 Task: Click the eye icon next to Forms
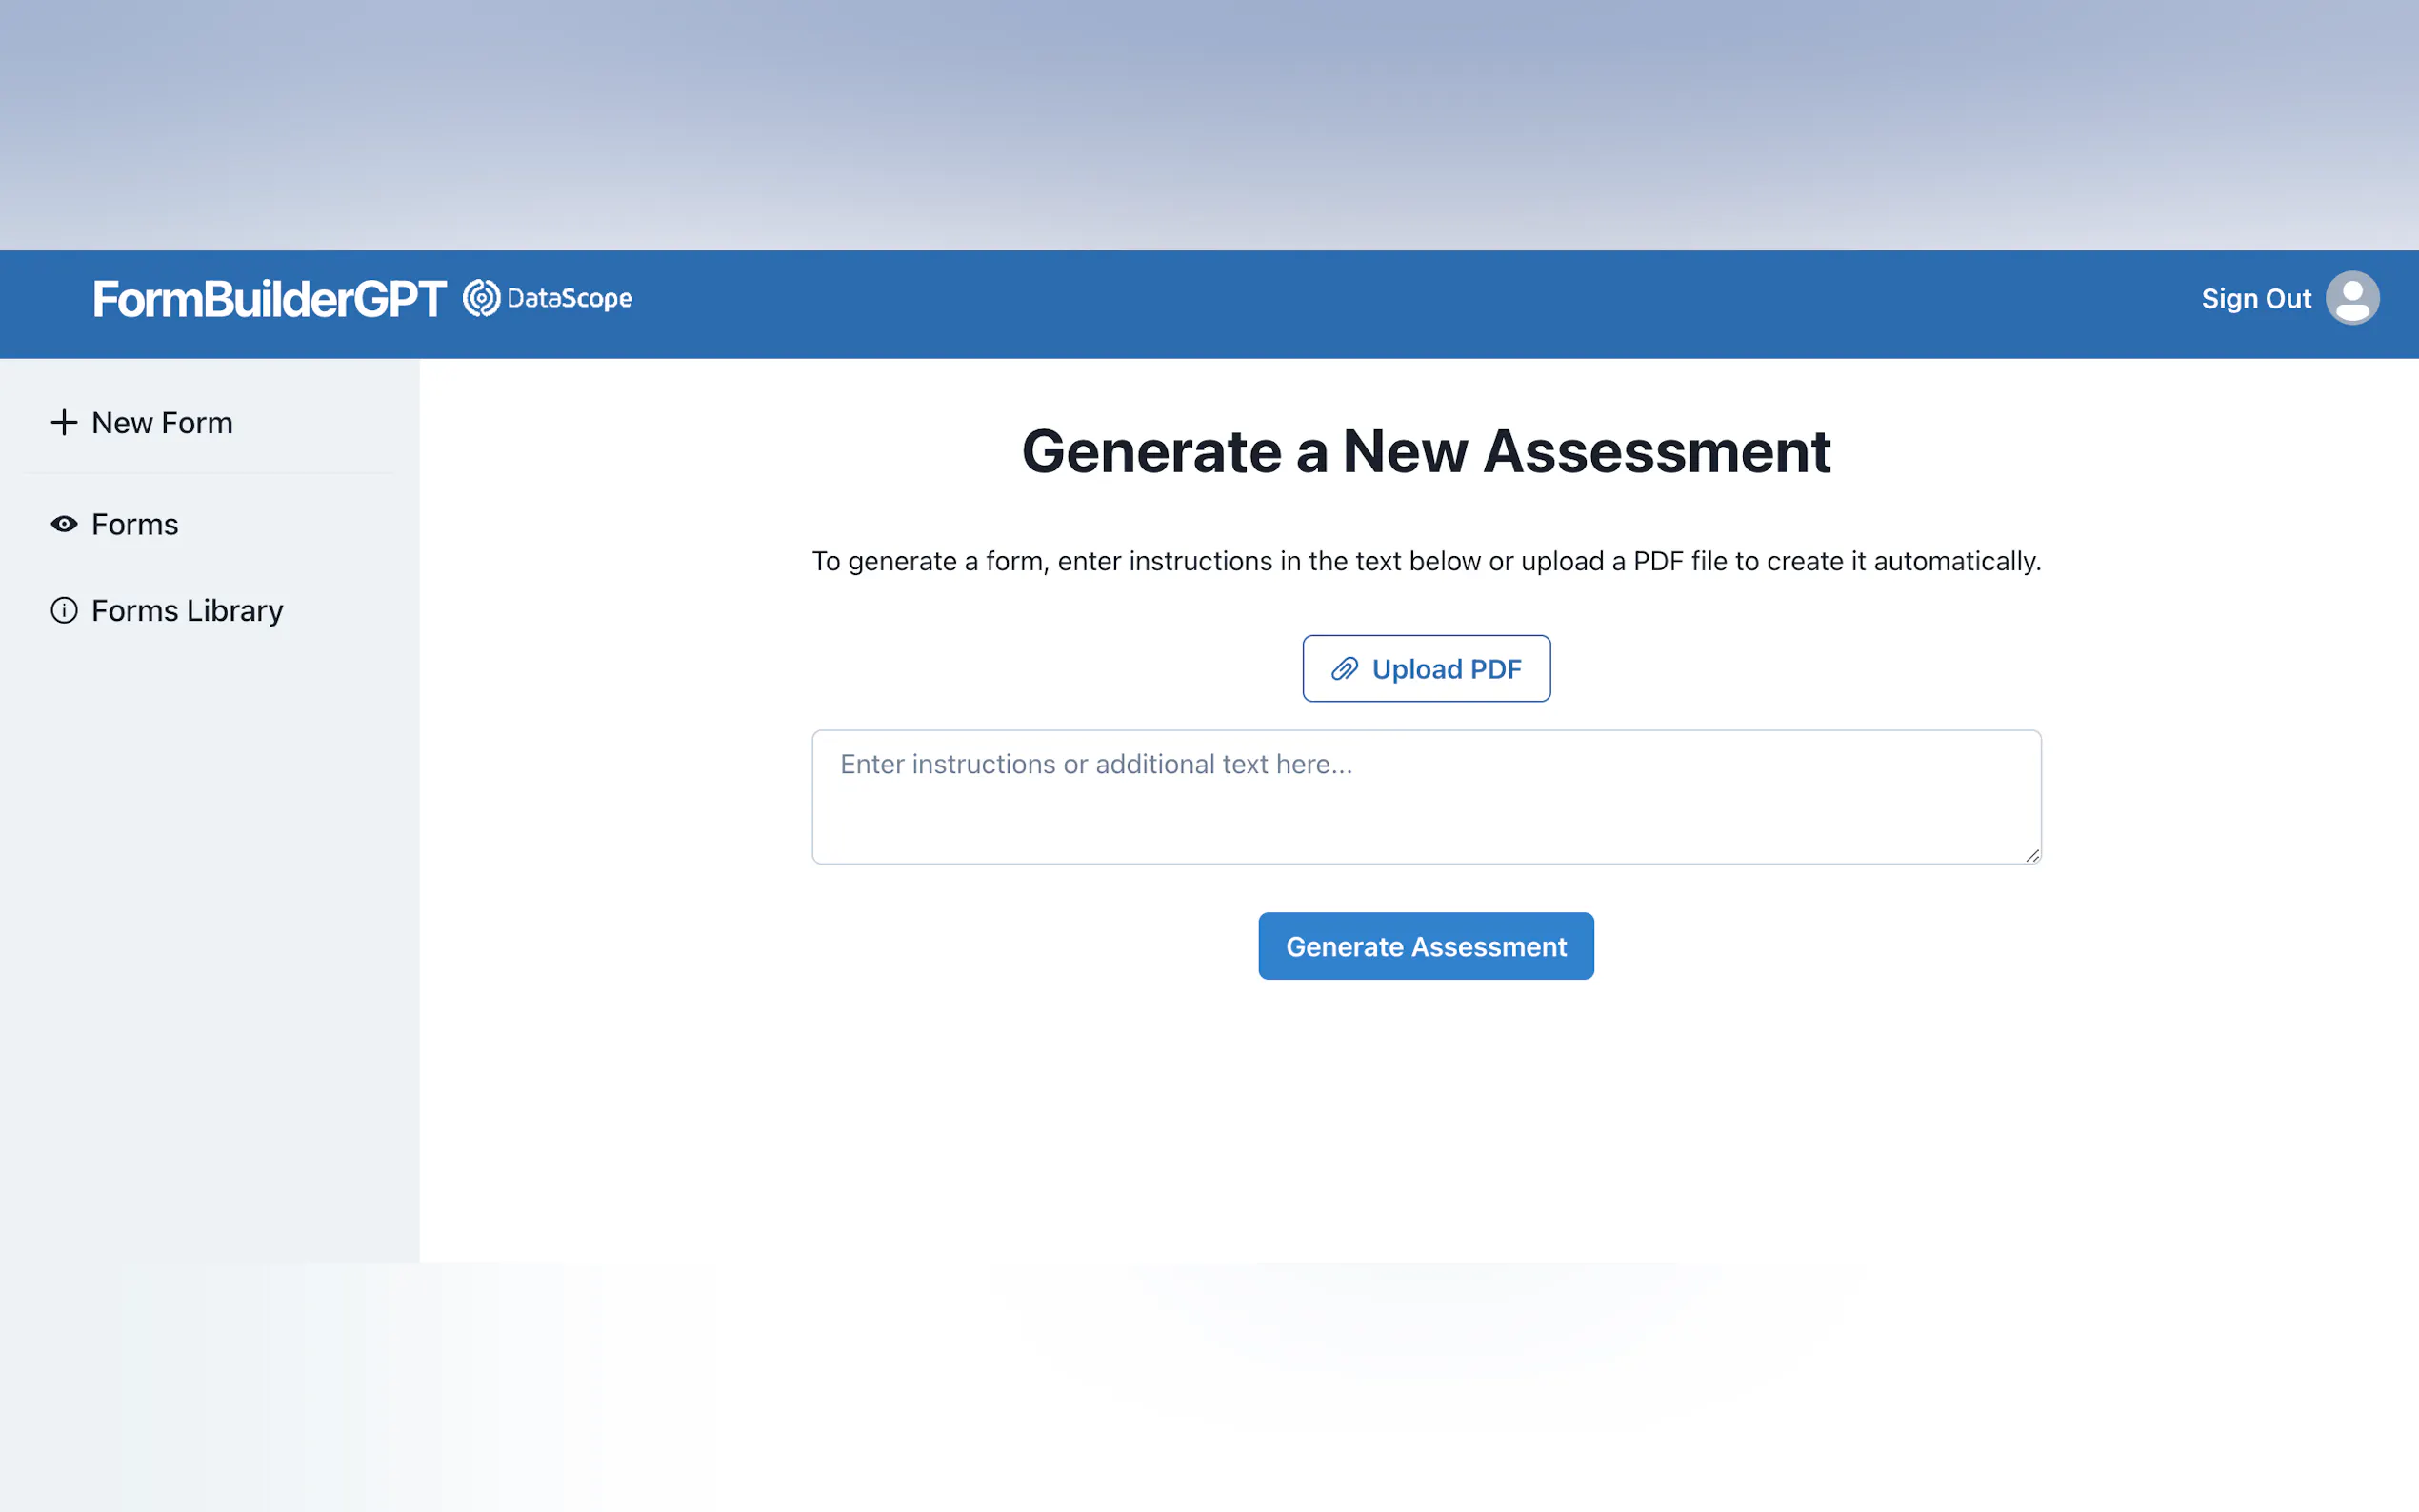[64, 524]
